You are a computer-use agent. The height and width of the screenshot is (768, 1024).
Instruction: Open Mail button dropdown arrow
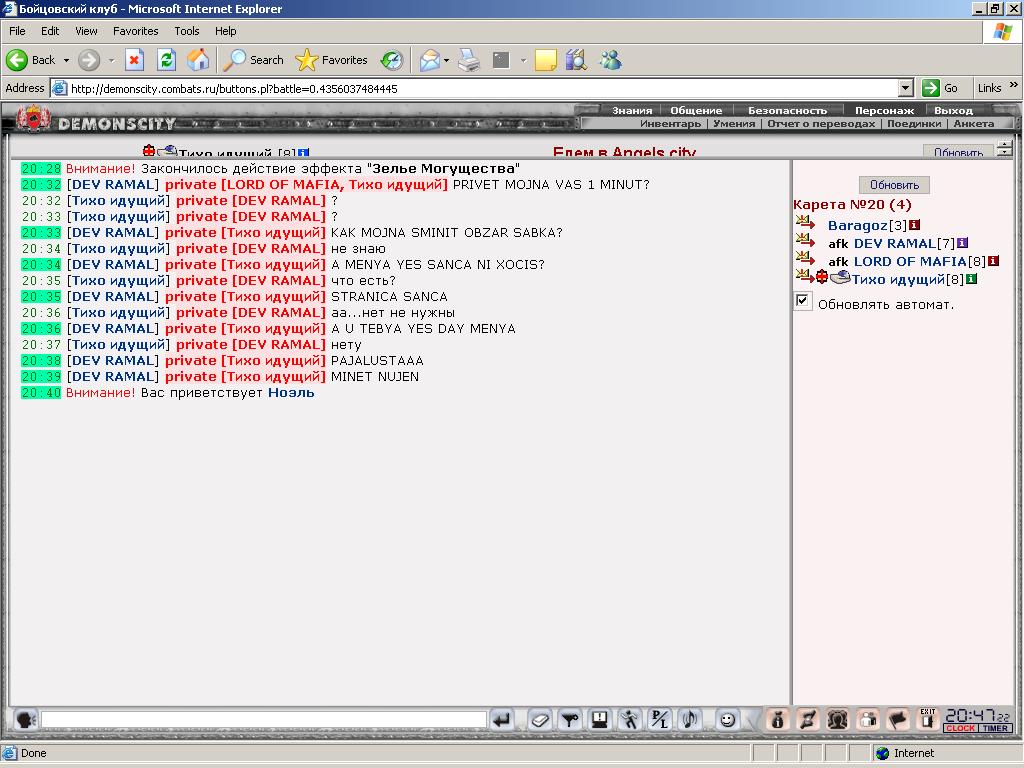[447, 60]
